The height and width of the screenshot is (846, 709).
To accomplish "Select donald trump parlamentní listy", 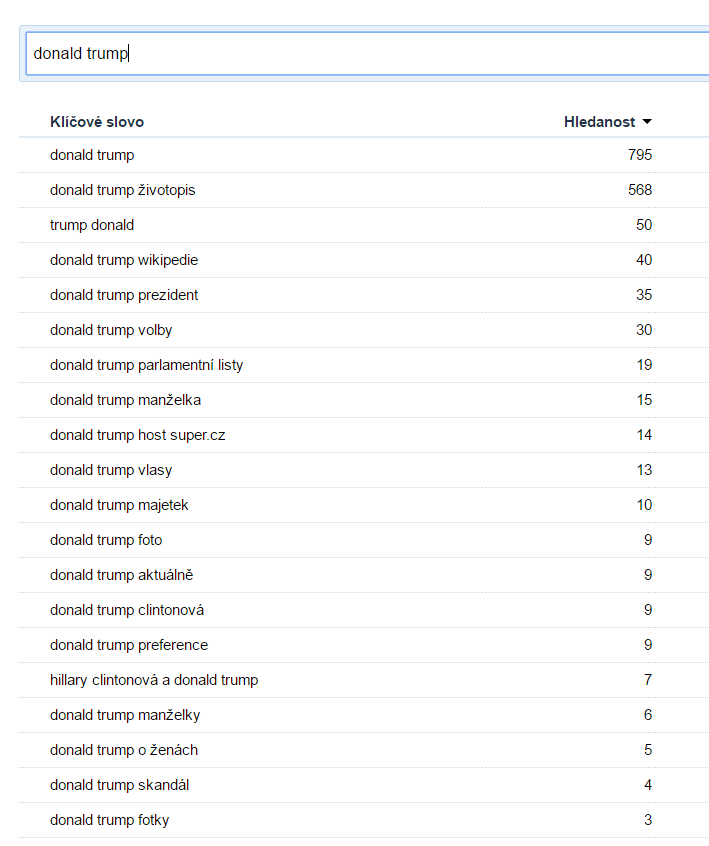I will [147, 365].
